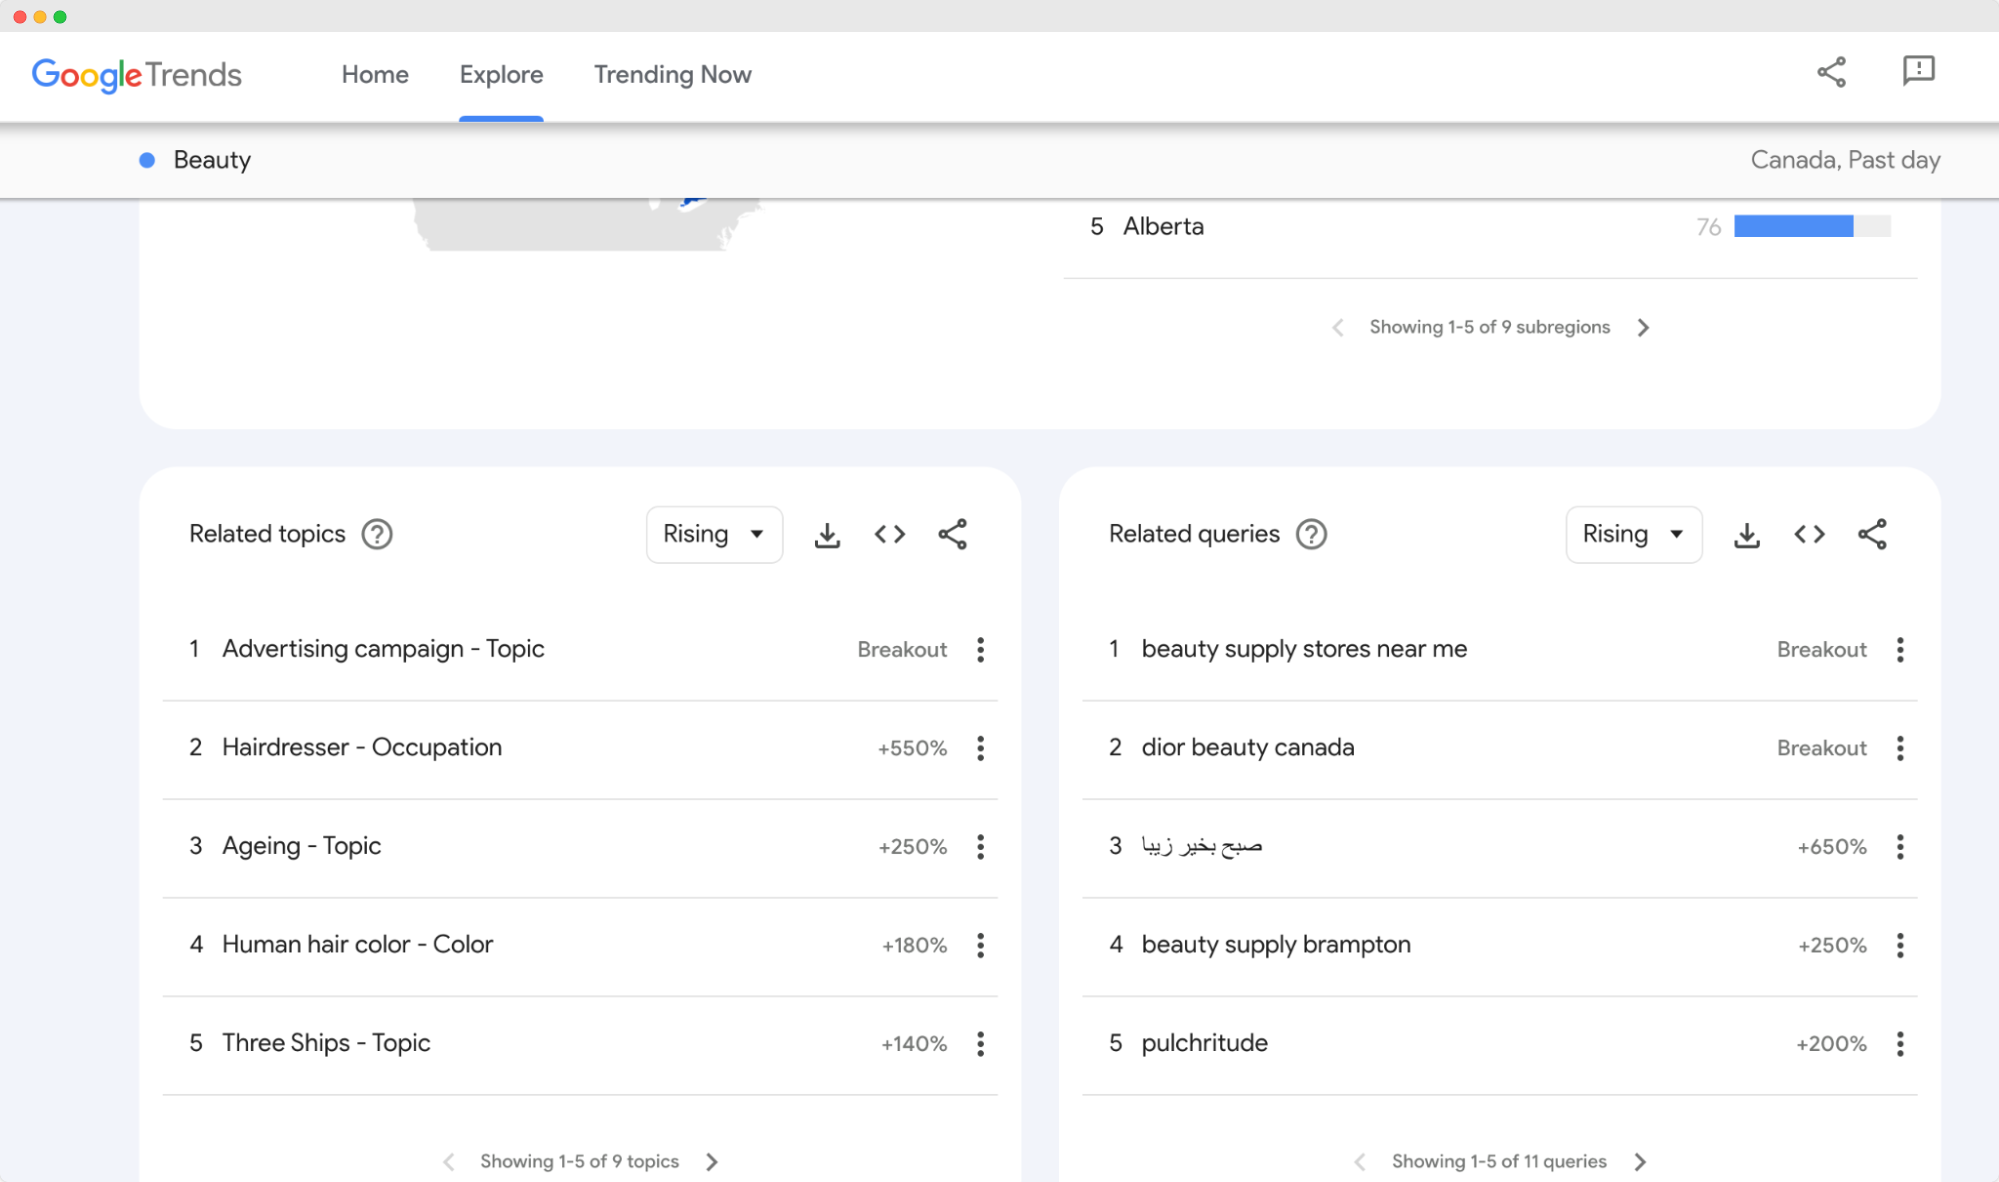
Task: Toggle options for dior beauty canada query
Action: (x=1901, y=749)
